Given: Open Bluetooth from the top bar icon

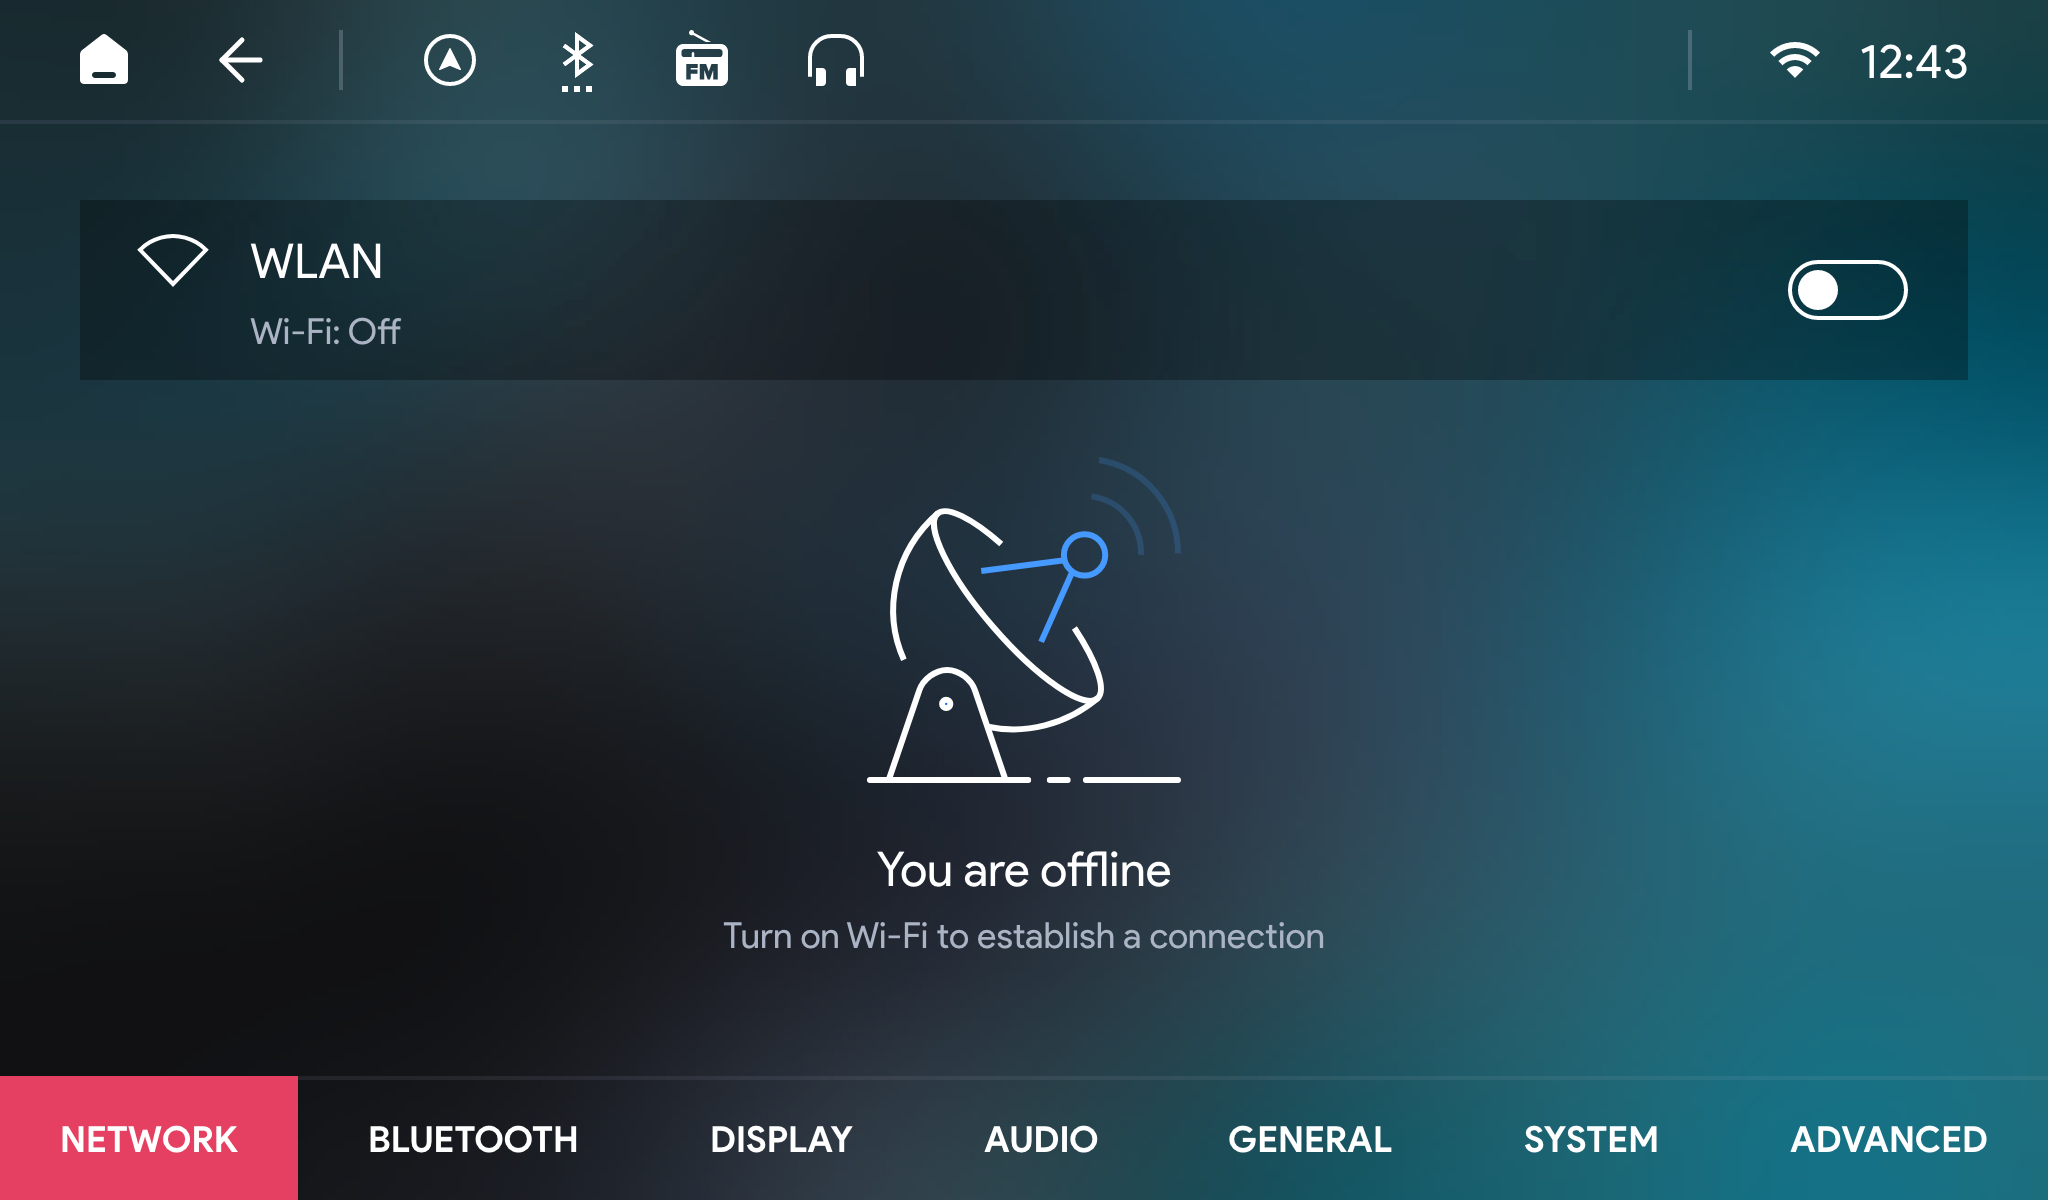Looking at the screenshot, I should 577,61.
